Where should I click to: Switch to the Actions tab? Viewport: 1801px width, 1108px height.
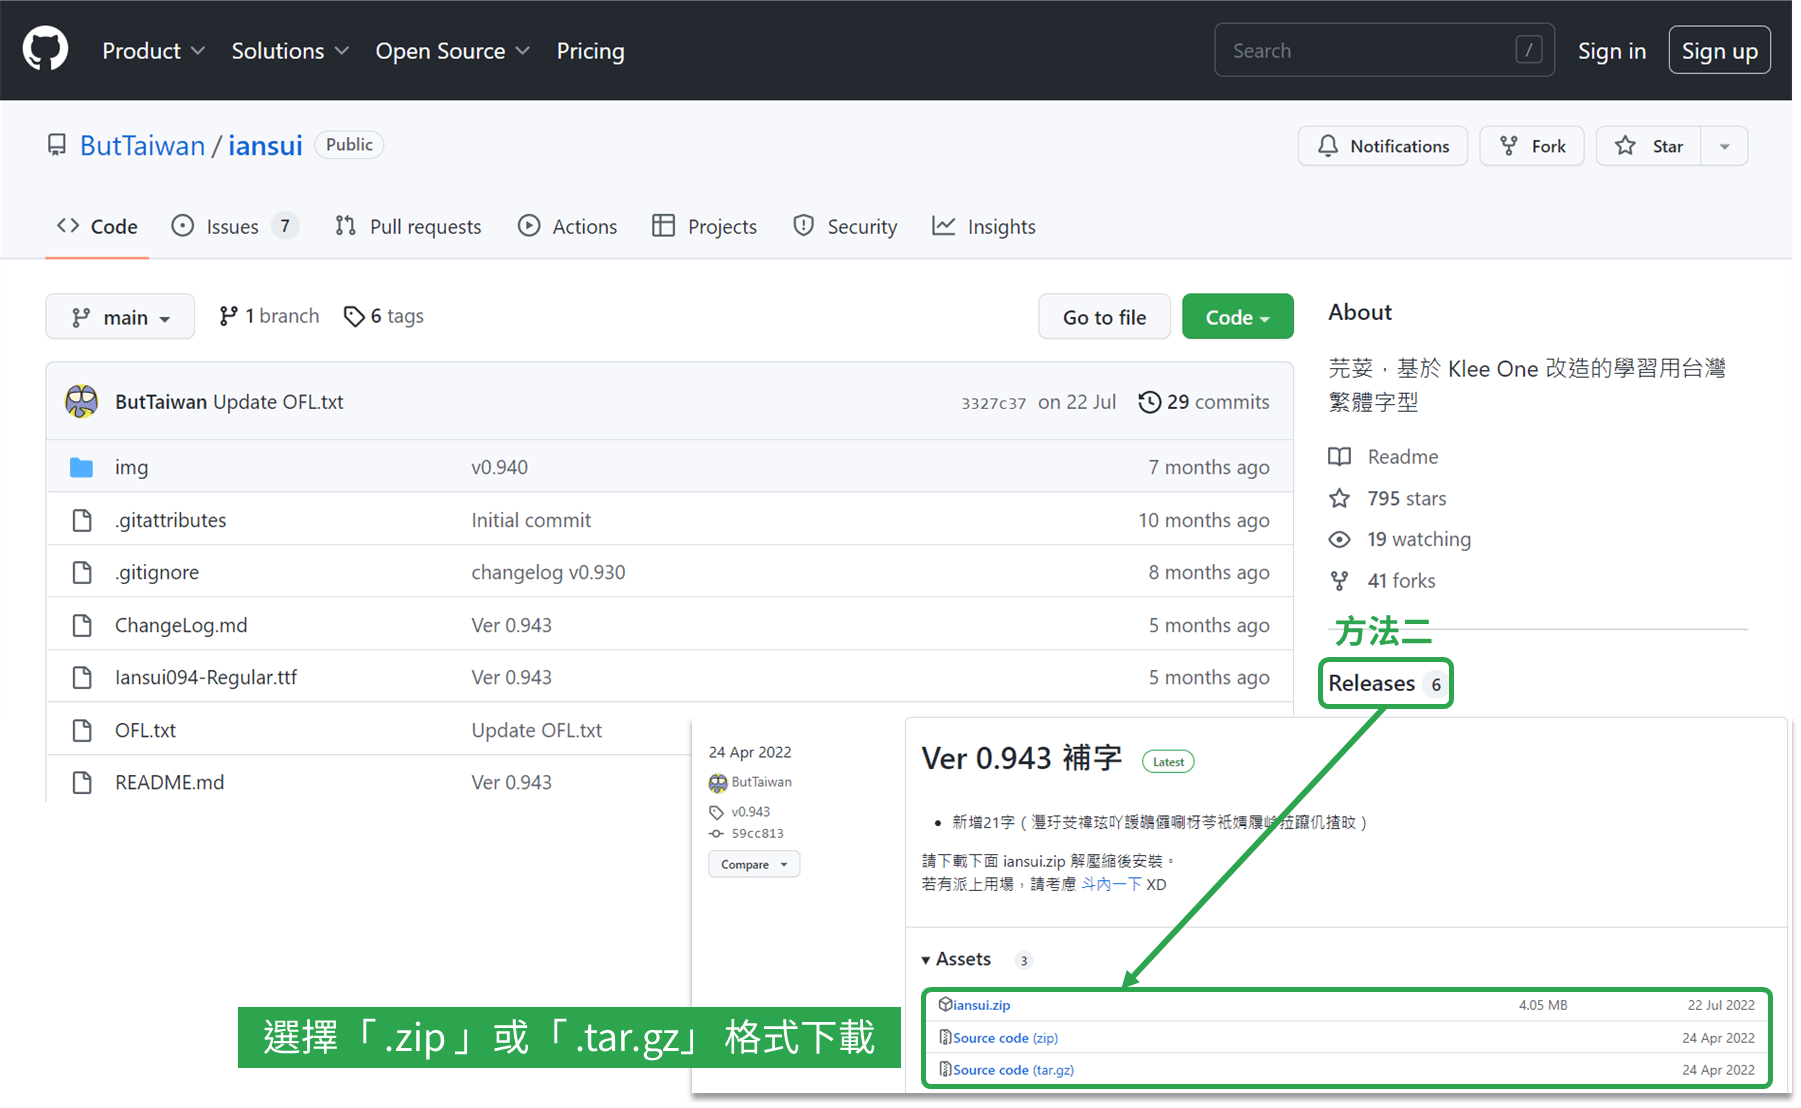tap(567, 226)
